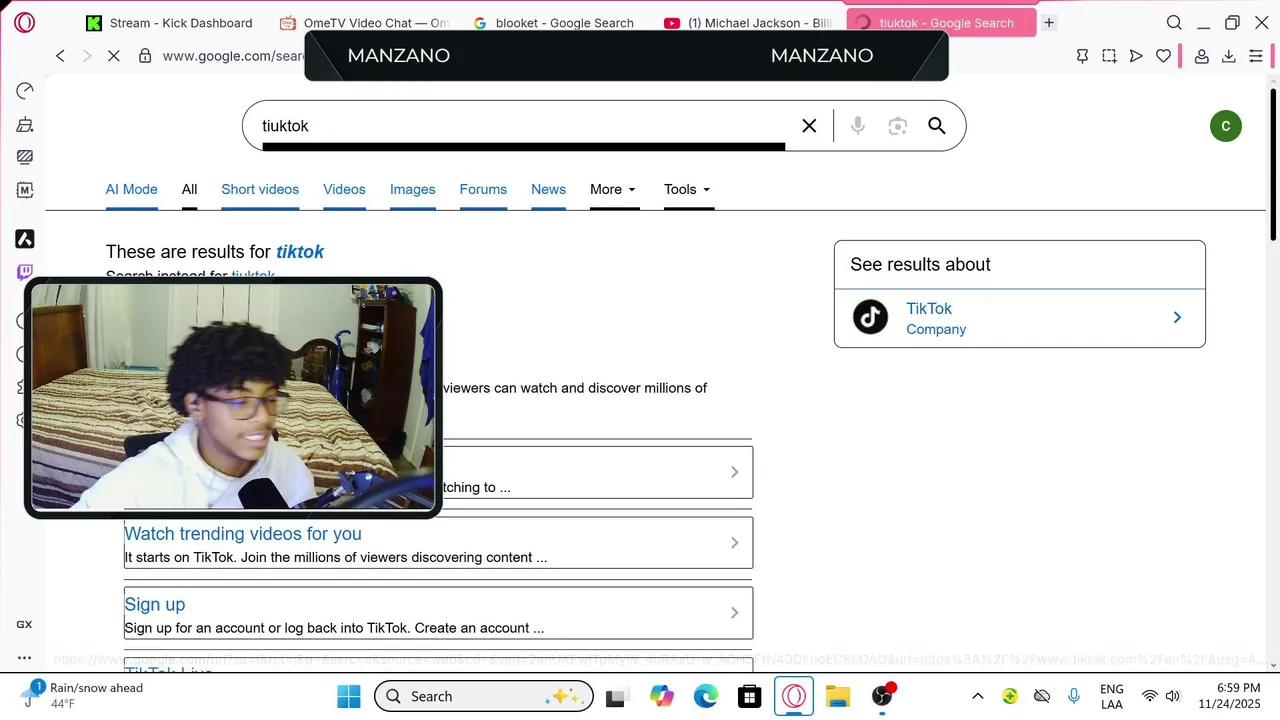Image resolution: width=1280 pixels, height=720 pixels.
Task: Open sidebar three-dot setup menu
Action: pos(24,658)
